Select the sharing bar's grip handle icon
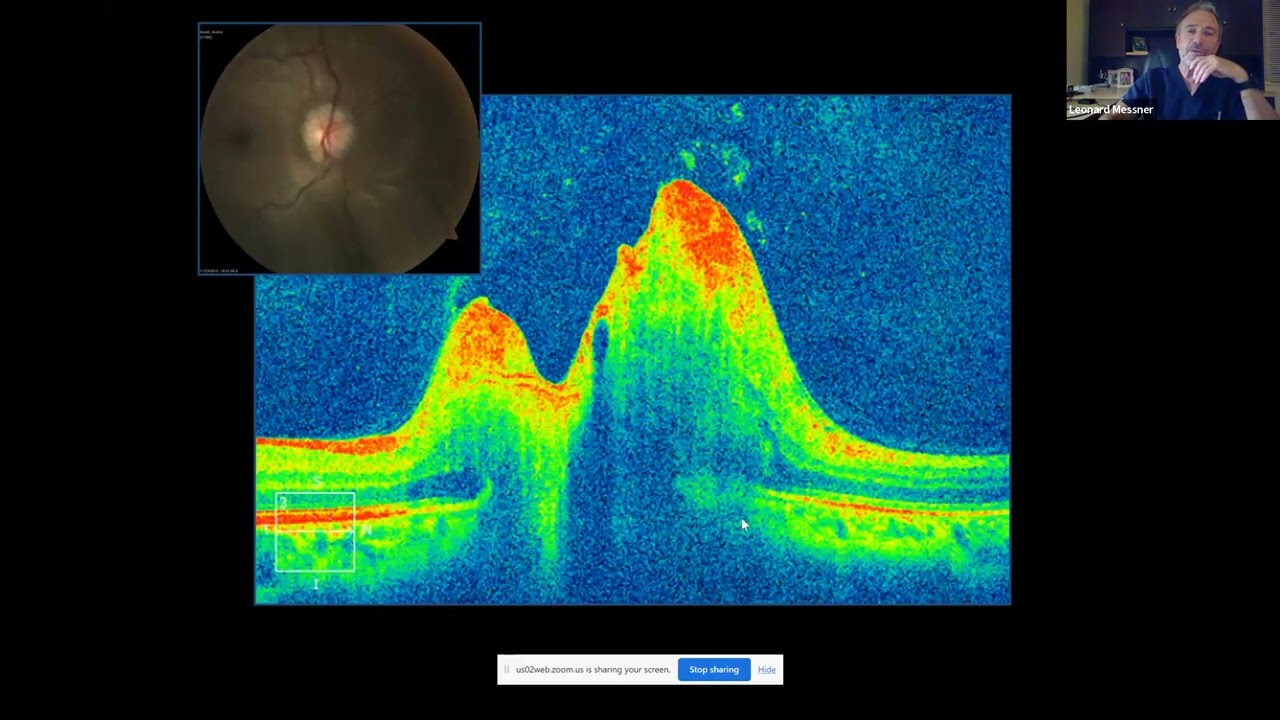Image resolution: width=1280 pixels, height=720 pixels. click(507, 670)
